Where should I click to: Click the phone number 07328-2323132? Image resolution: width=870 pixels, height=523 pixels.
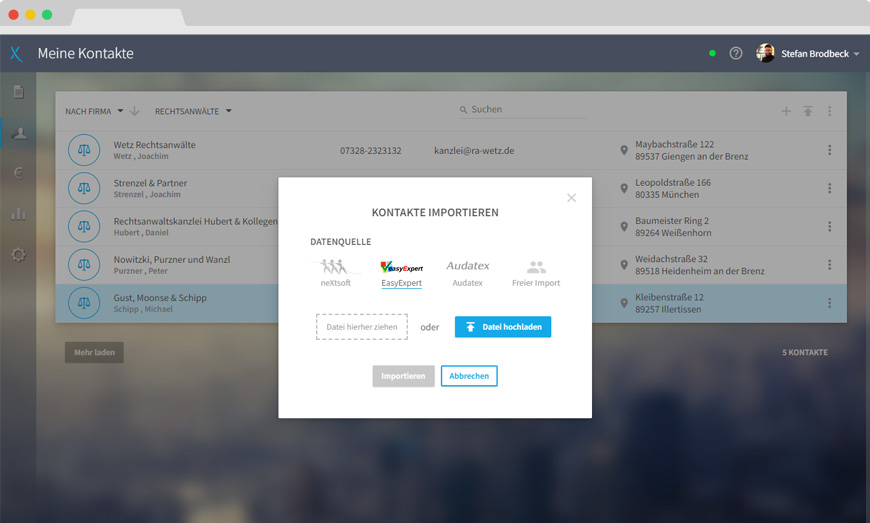371,150
